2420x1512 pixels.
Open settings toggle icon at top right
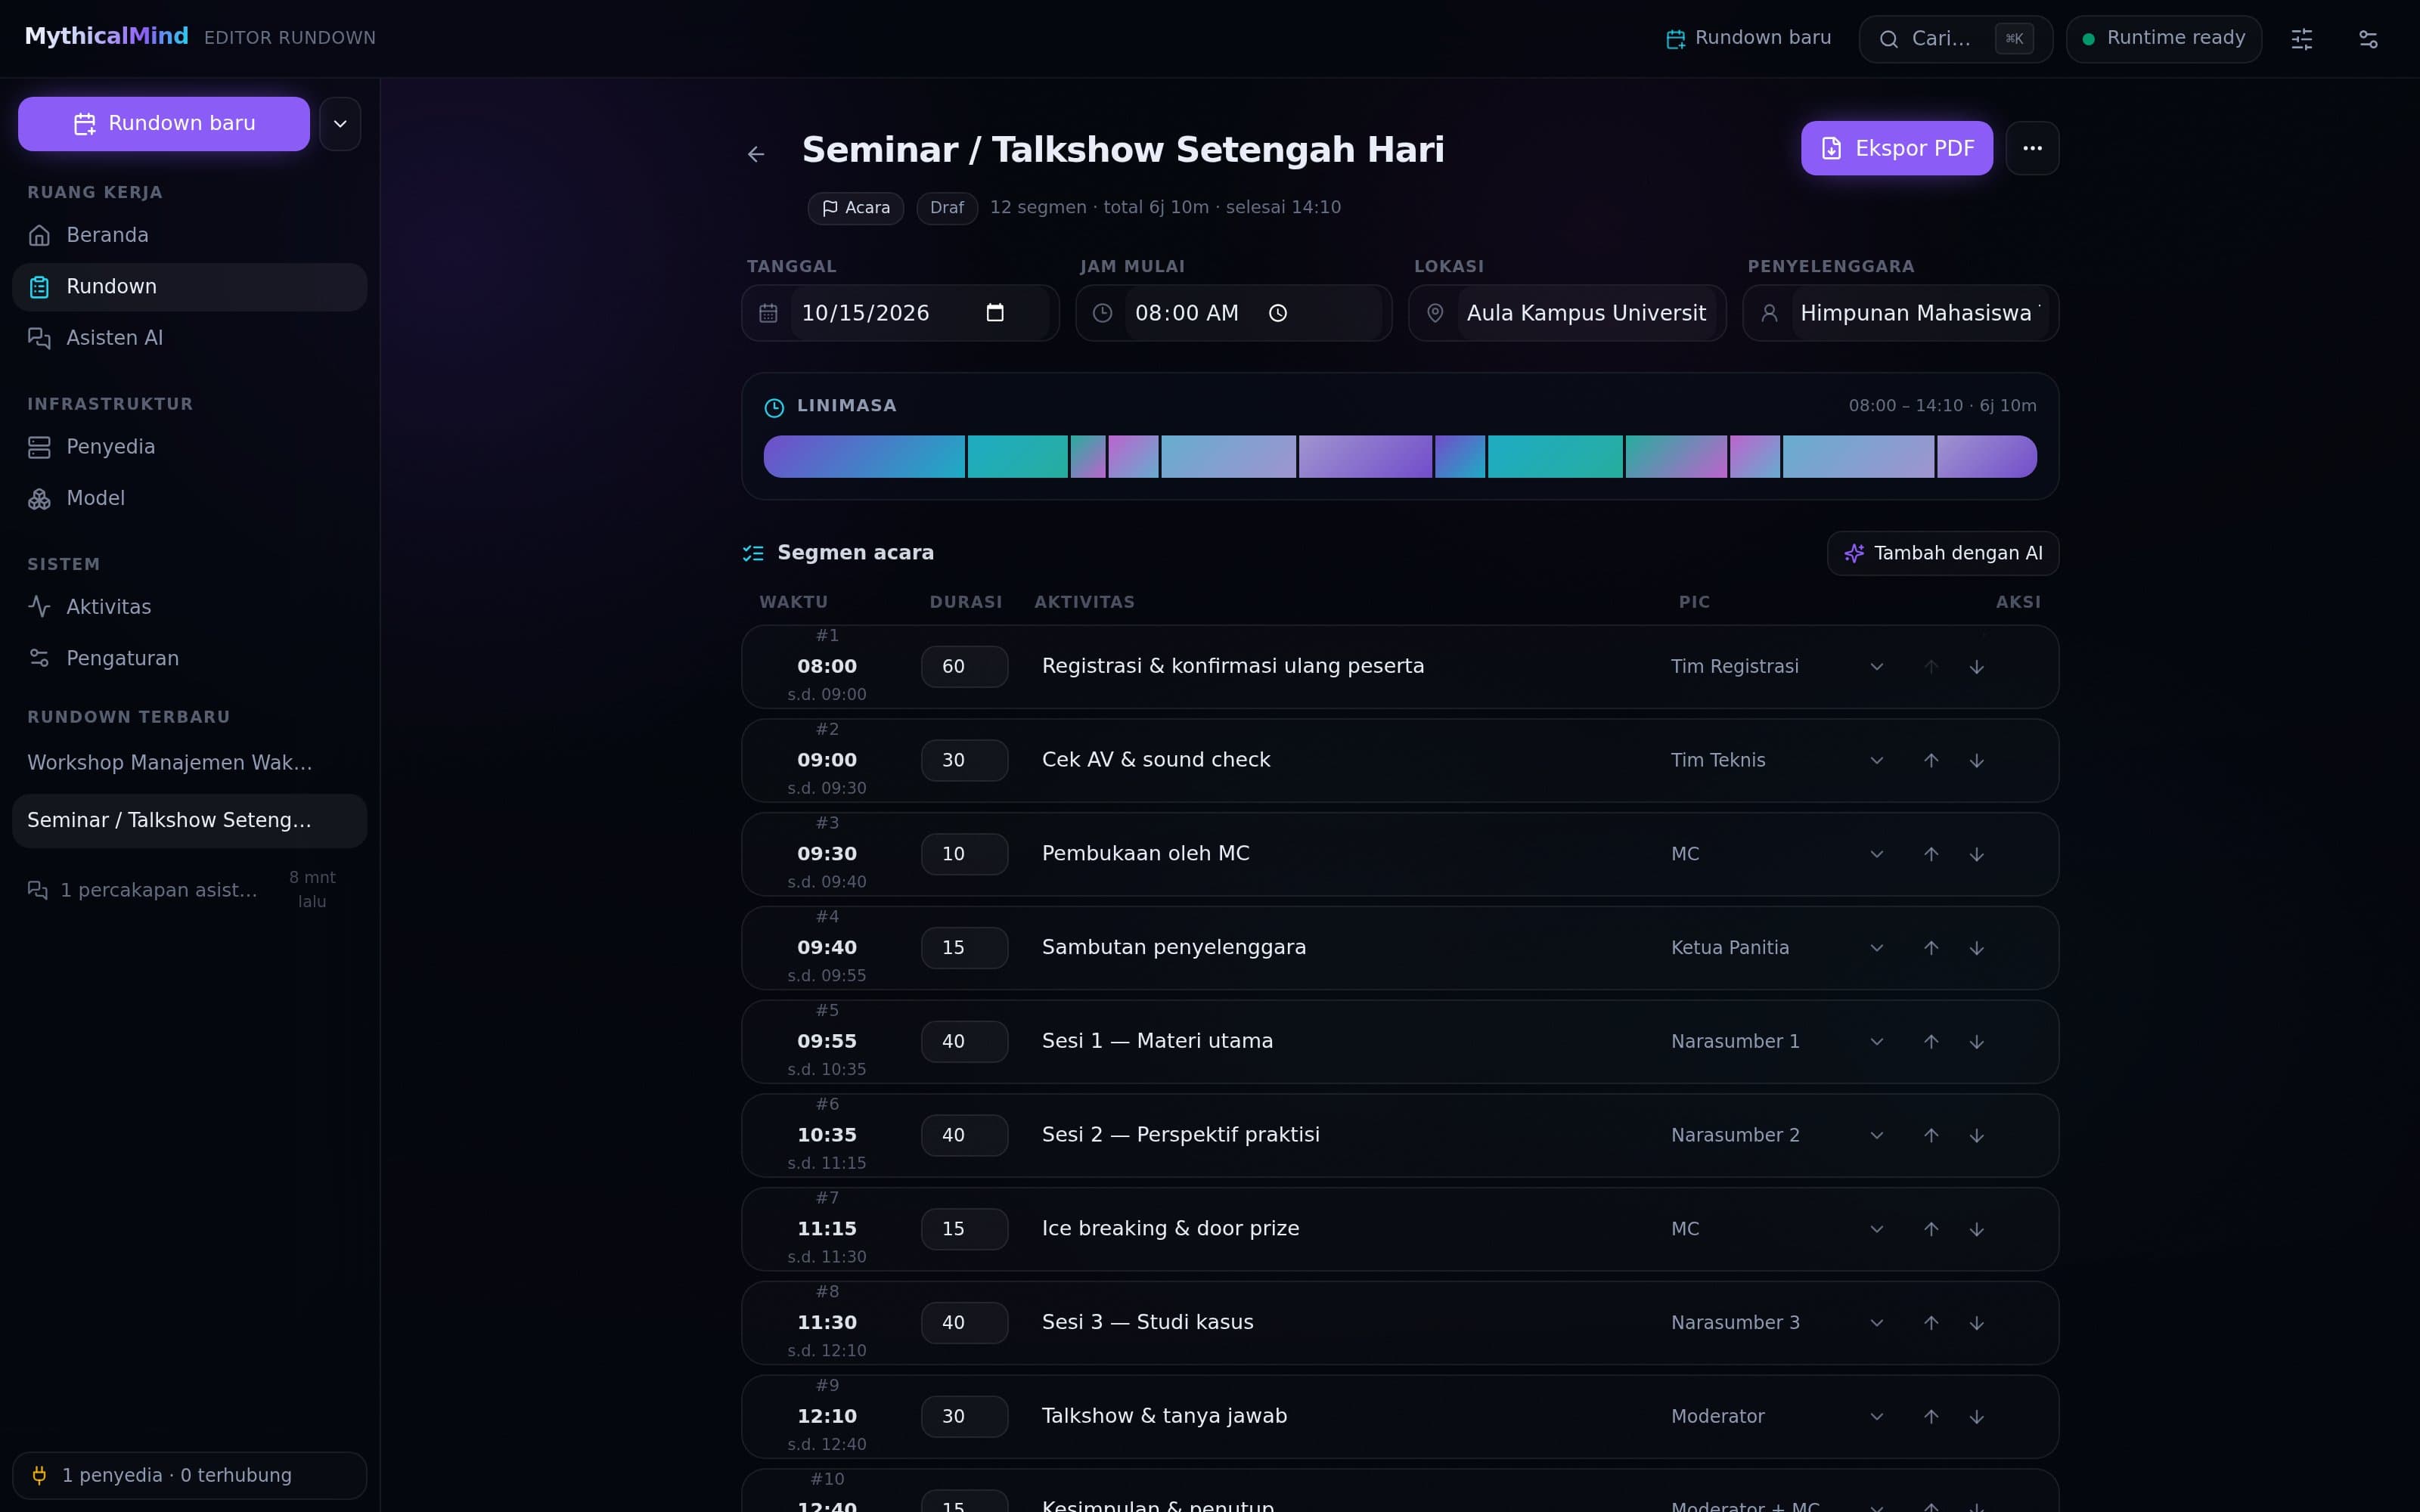click(2368, 39)
